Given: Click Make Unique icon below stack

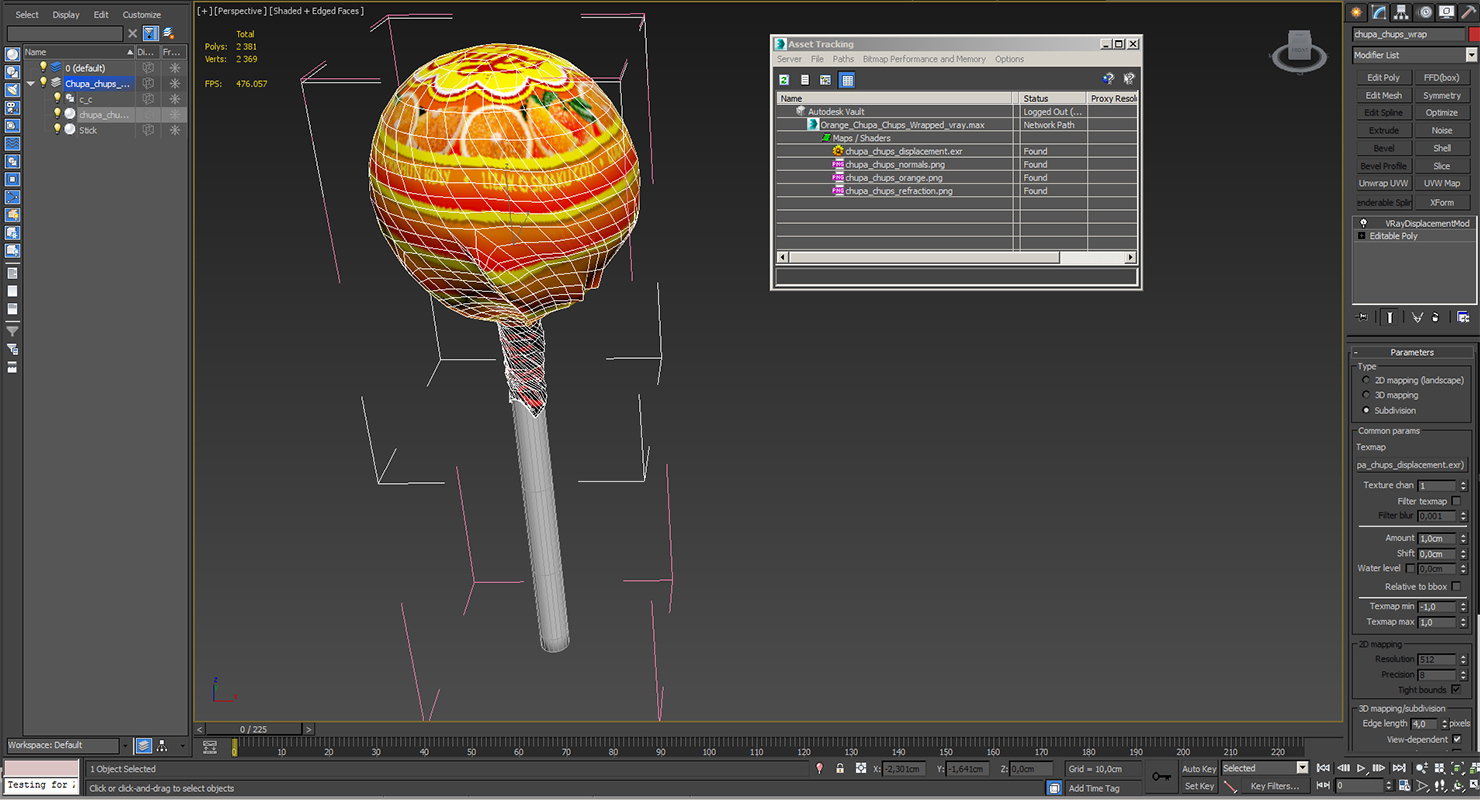Looking at the screenshot, I should click(x=1417, y=317).
